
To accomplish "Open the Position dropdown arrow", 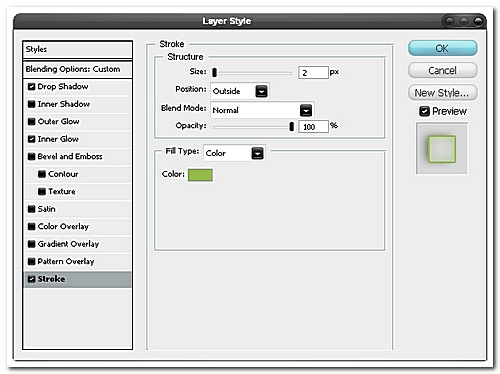I will (261, 91).
